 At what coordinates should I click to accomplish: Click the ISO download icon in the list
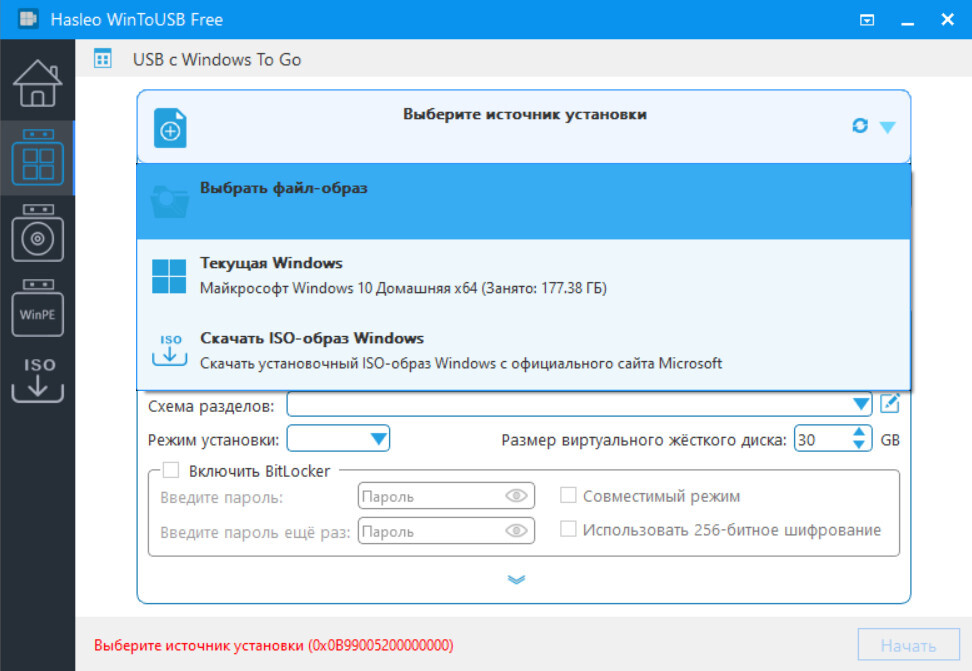(x=170, y=350)
